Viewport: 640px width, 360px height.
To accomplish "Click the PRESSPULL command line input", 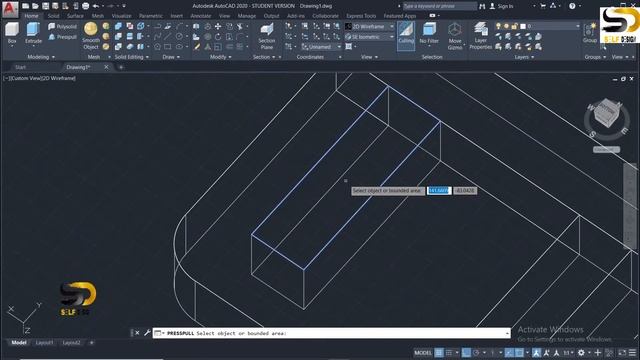I will 331,333.
